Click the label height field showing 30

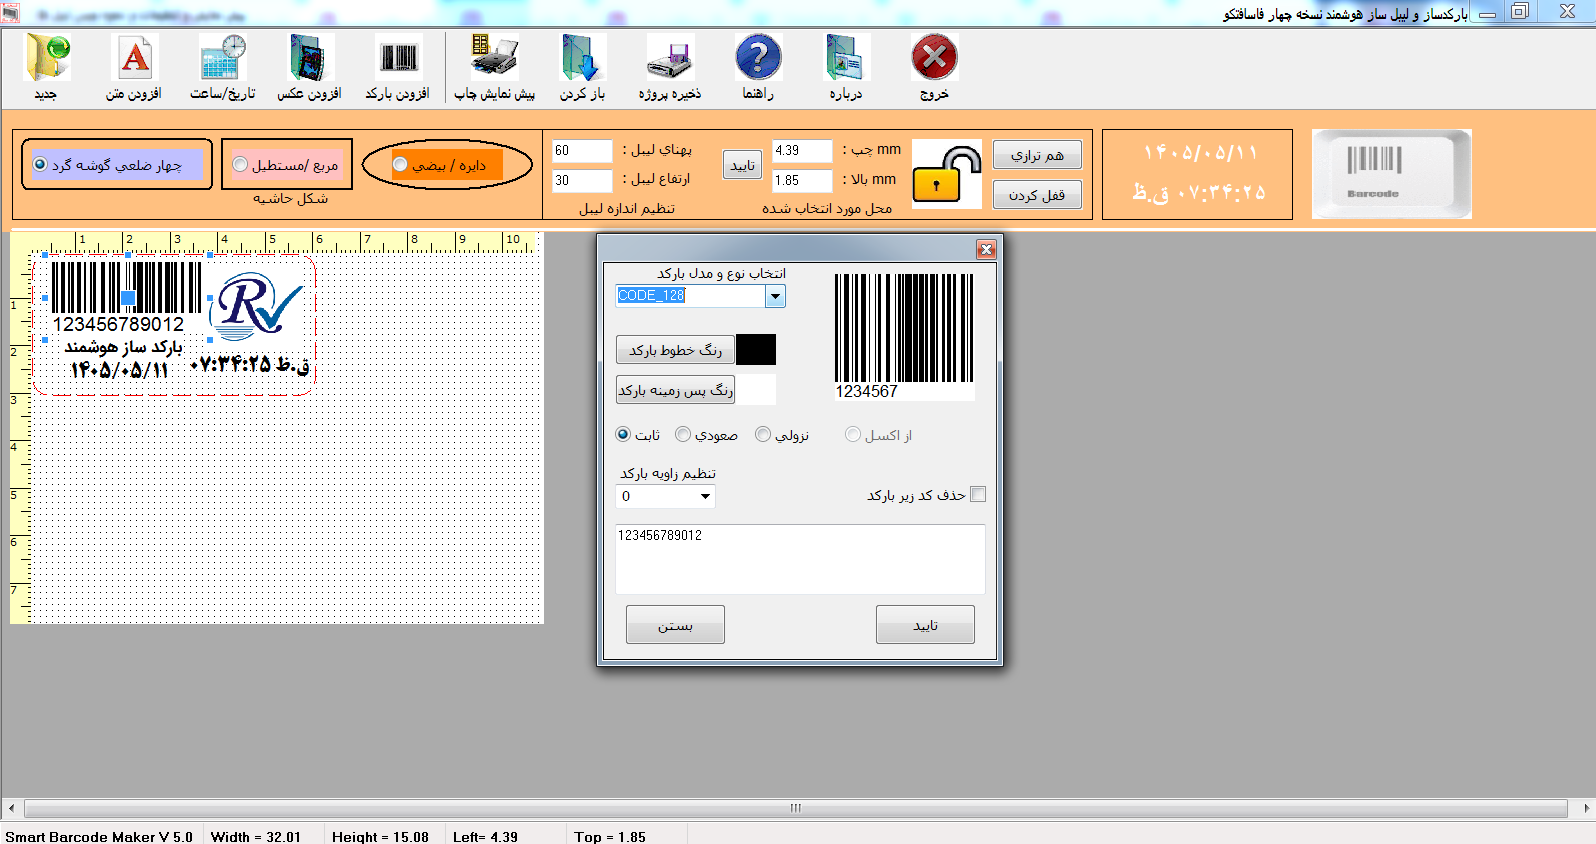tap(582, 180)
